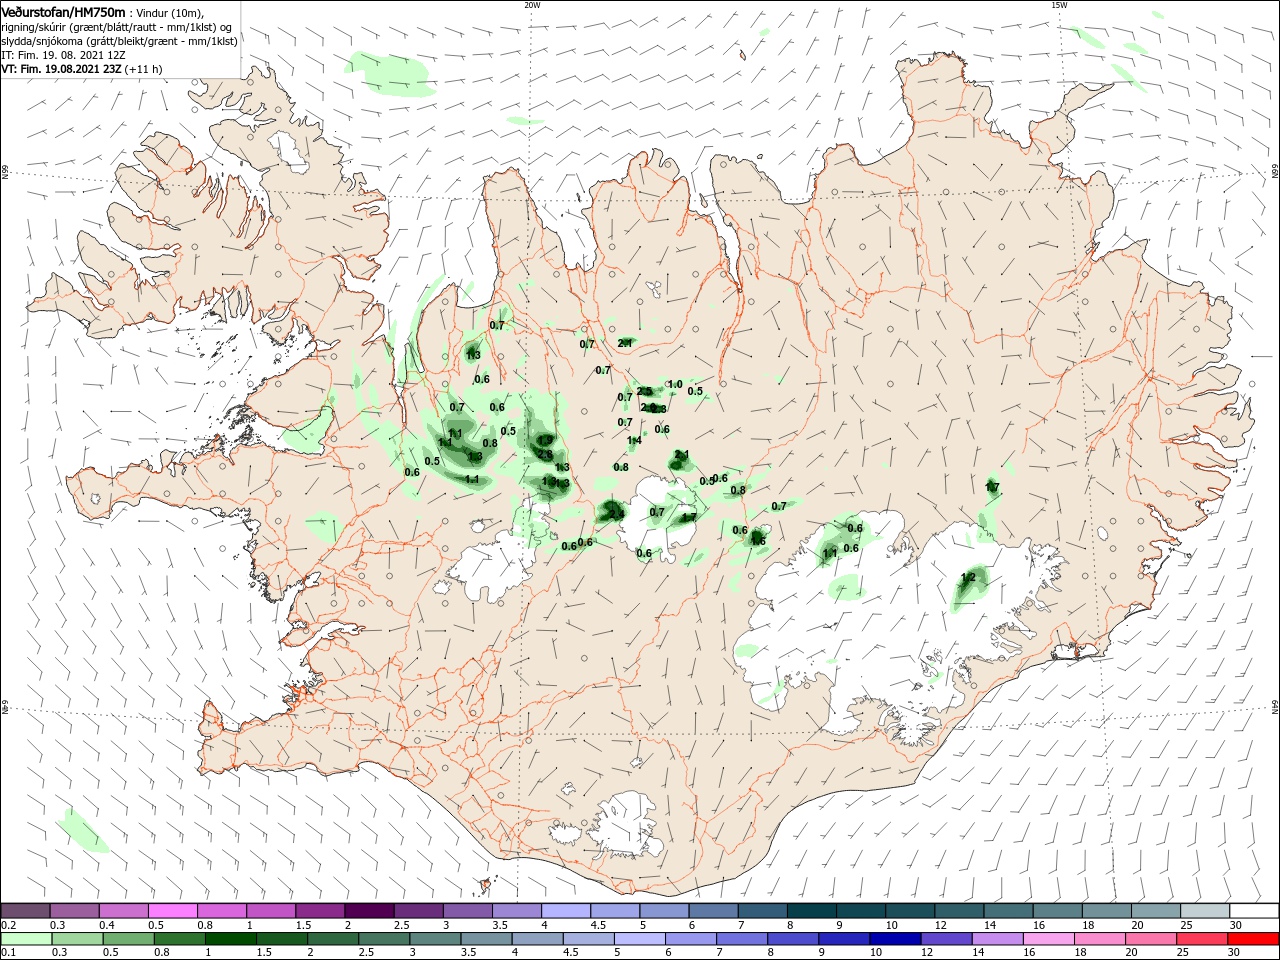This screenshot has width=1280, height=960.
Task: Select the pink 18–20 rain swatch
Action: (x=1099, y=939)
